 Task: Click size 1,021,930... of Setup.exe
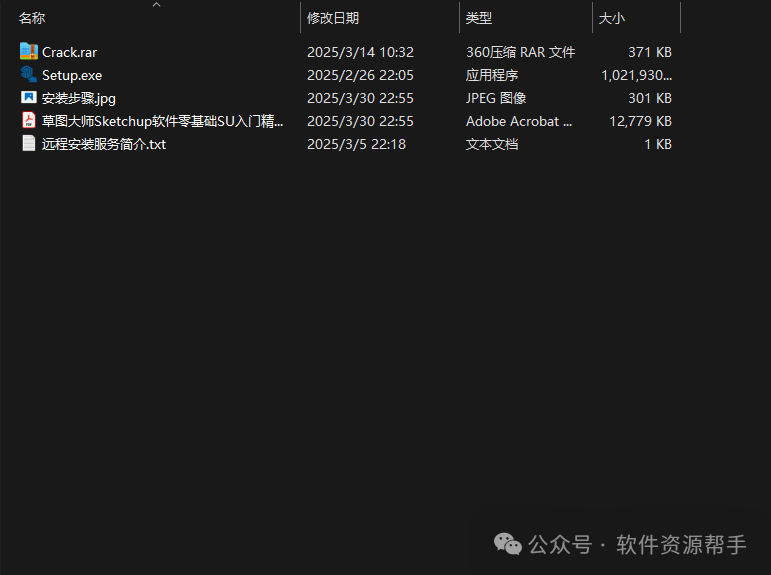coord(636,75)
